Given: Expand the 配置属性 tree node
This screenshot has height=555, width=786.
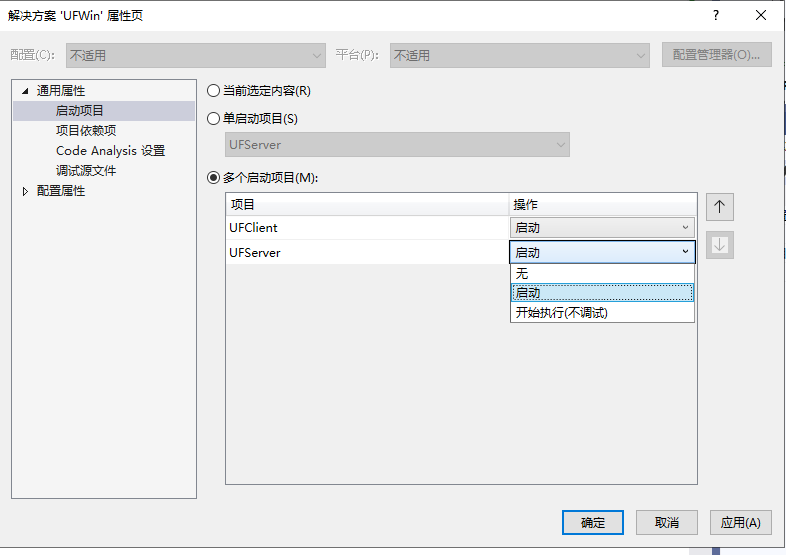Looking at the screenshot, I should point(25,192).
